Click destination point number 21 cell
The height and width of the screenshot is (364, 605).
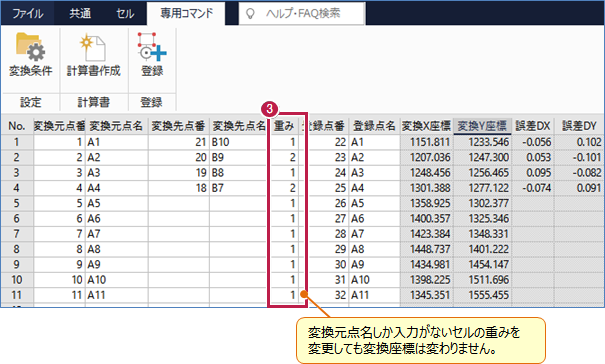tap(179, 142)
